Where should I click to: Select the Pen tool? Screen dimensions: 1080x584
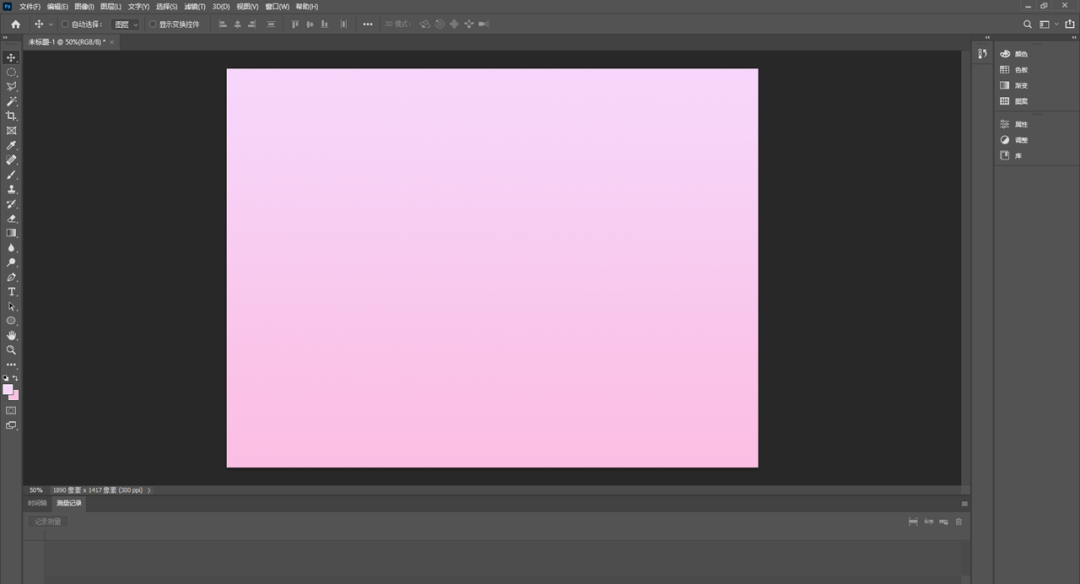12,277
